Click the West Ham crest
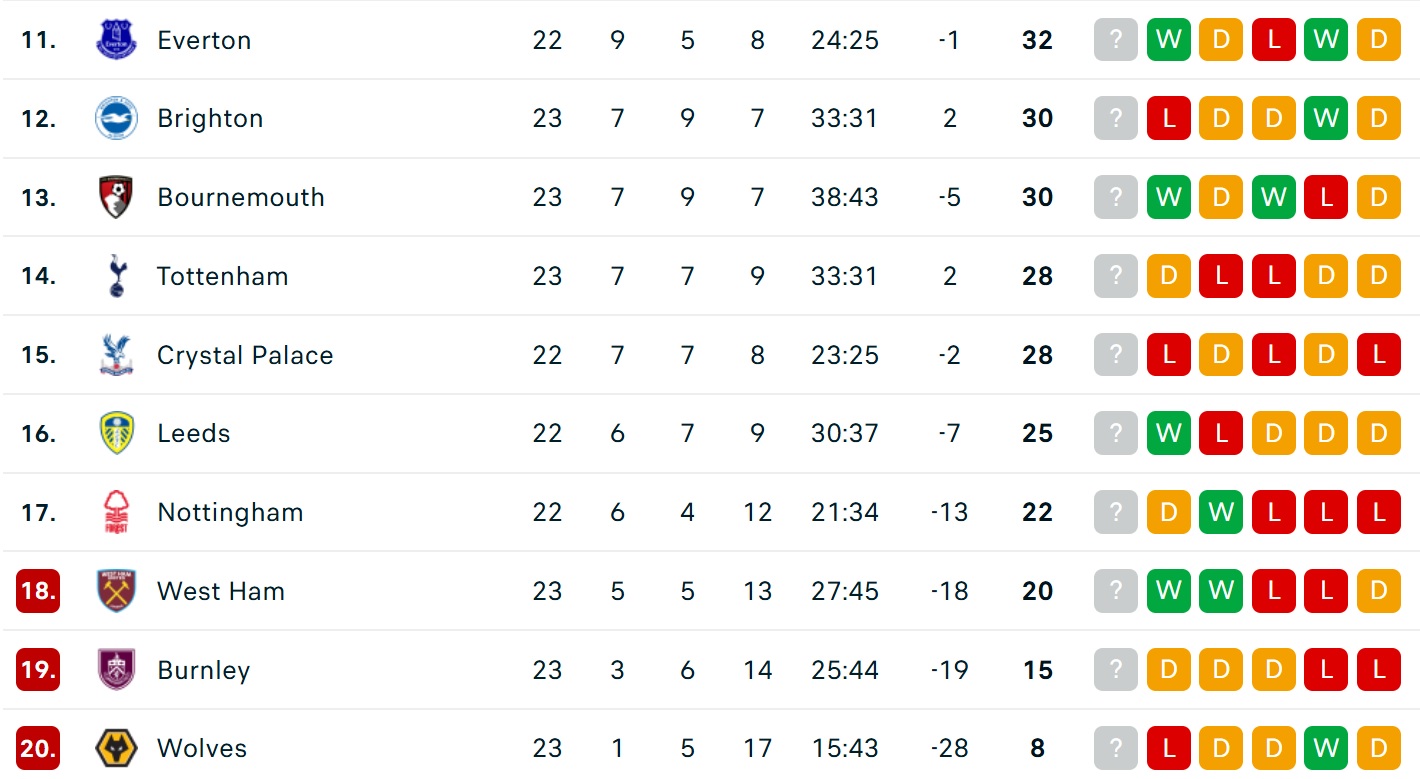Viewport: 1420px width, 779px height. (x=116, y=591)
